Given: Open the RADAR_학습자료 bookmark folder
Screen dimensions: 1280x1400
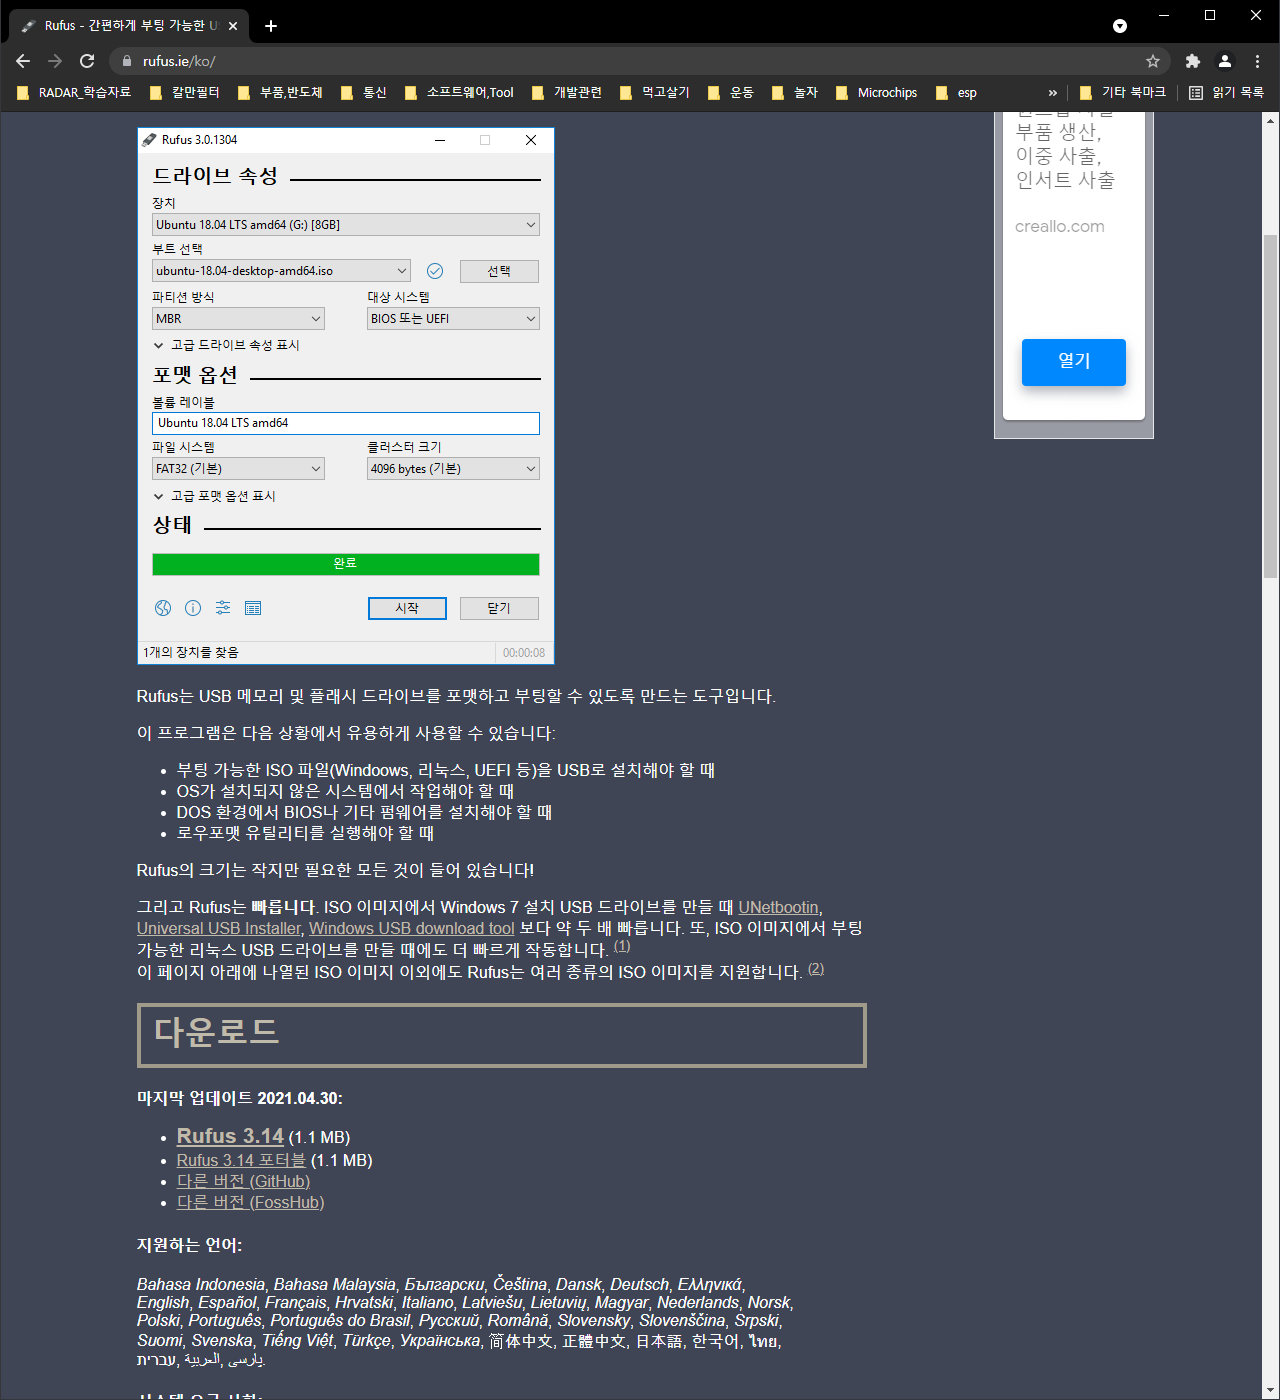Looking at the screenshot, I should pyautogui.click(x=74, y=92).
